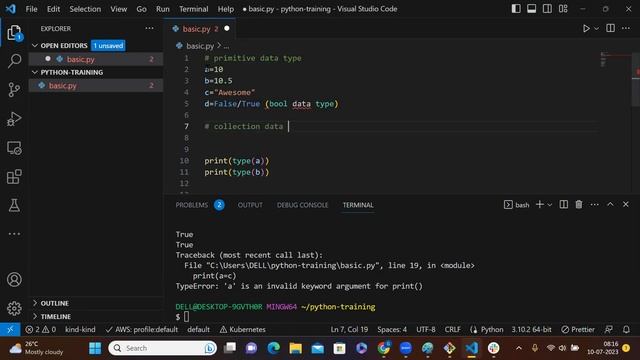Split the editor to the right

click(610, 28)
